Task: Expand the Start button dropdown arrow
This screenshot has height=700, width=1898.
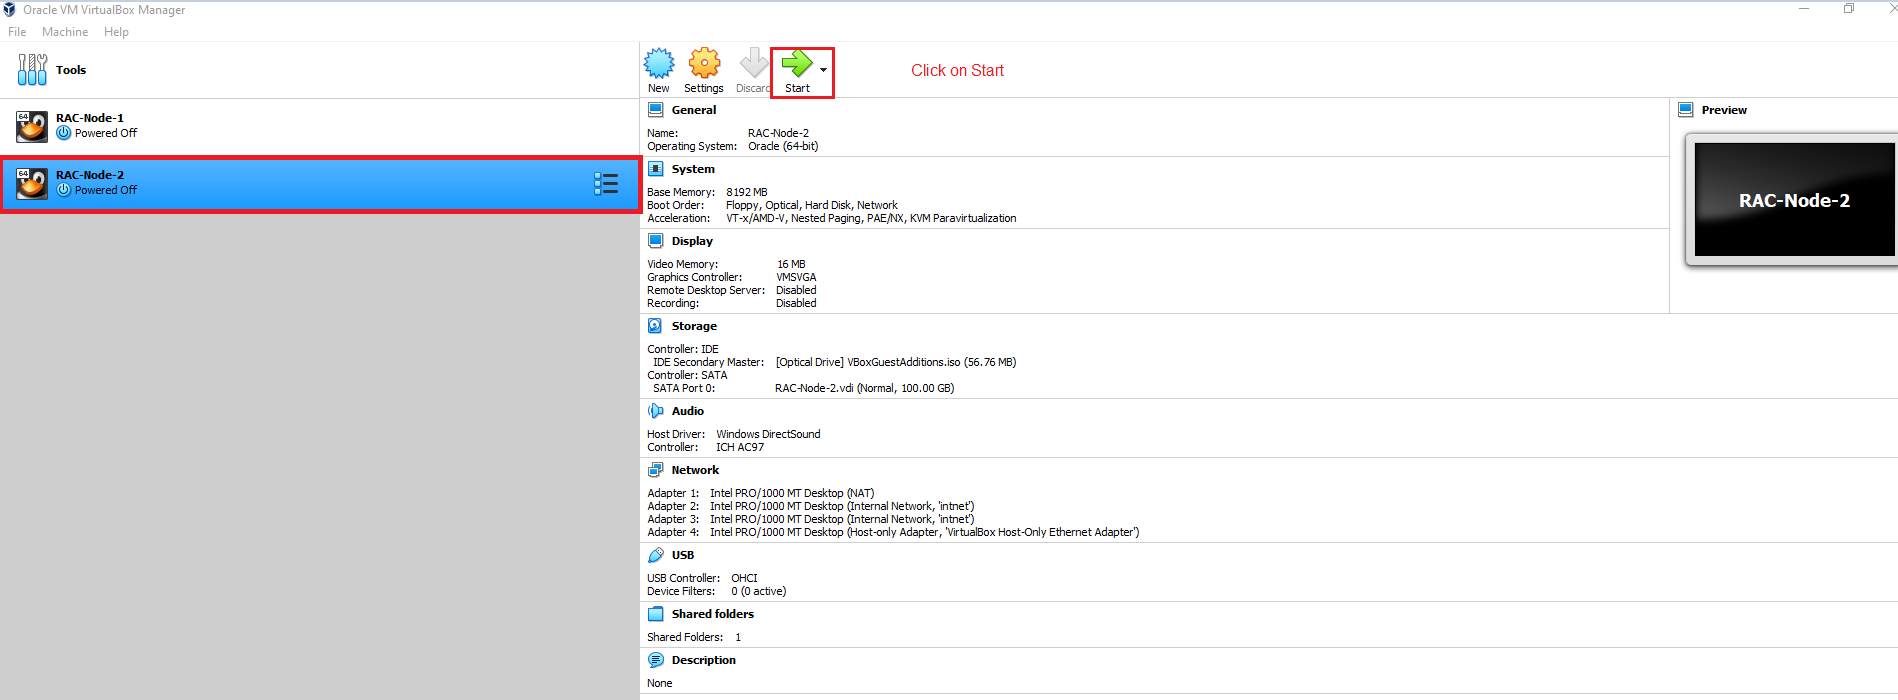Action: [x=823, y=70]
